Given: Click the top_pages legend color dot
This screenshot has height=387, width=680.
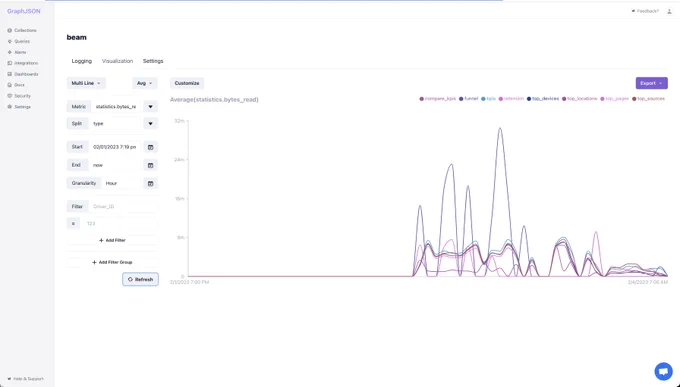Looking at the screenshot, I should pyautogui.click(x=602, y=99).
